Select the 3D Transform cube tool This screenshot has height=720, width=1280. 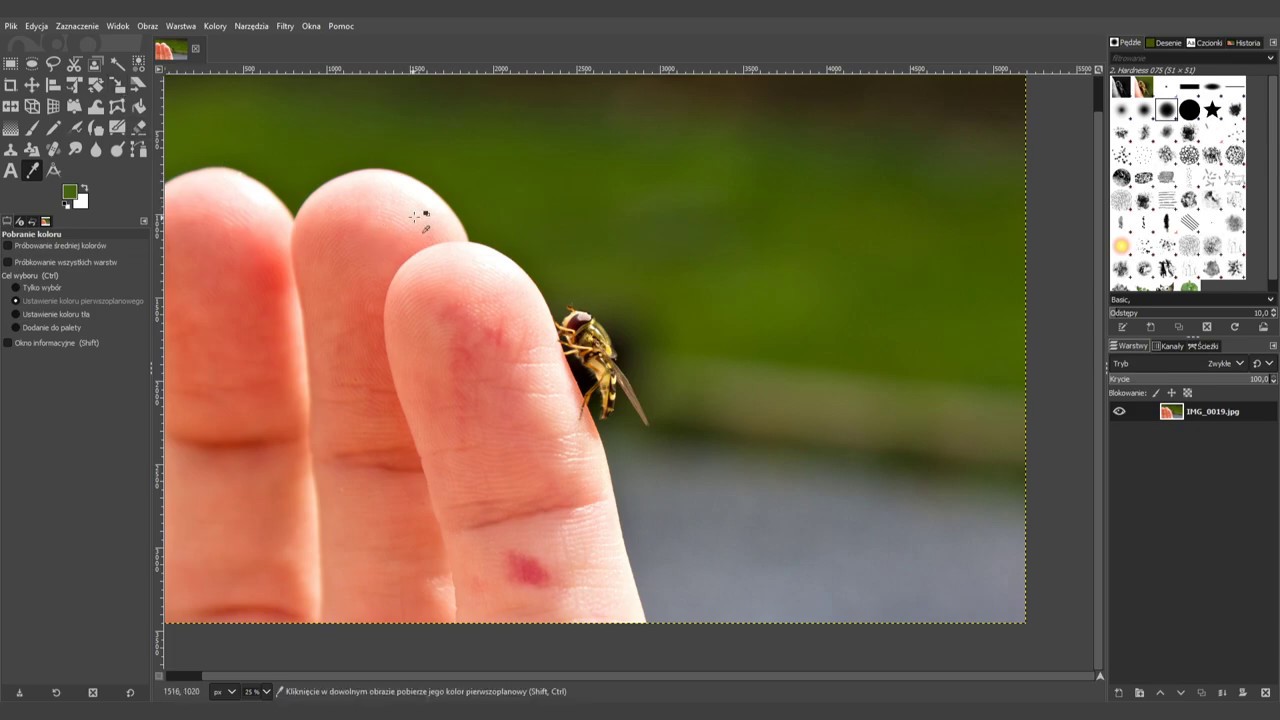click(x=32, y=106)
